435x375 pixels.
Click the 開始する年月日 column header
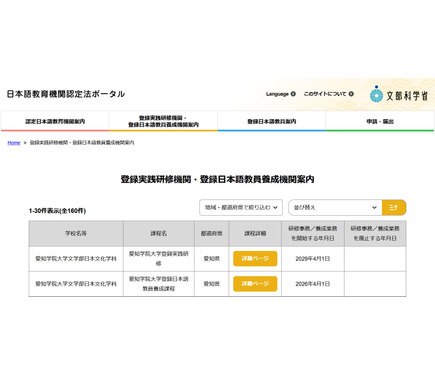coord(313,233)
